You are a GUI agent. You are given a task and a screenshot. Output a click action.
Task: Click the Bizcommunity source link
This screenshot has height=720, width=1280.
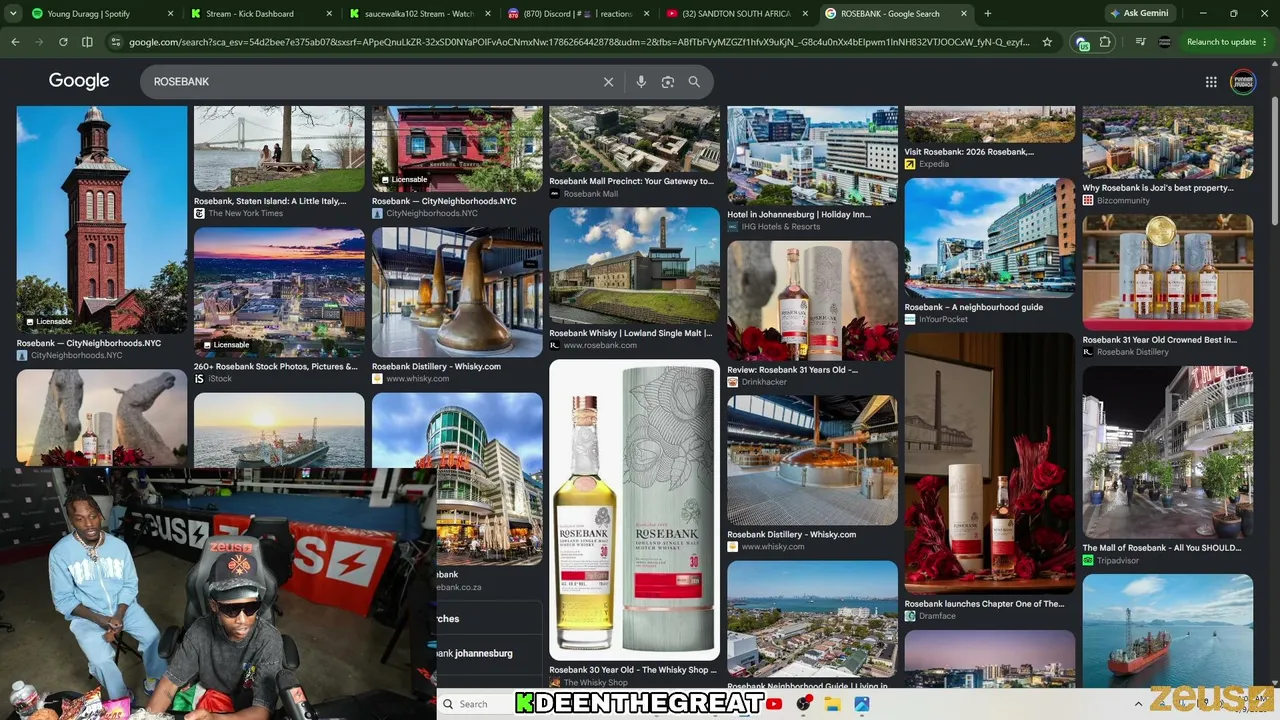point(1123,200)
